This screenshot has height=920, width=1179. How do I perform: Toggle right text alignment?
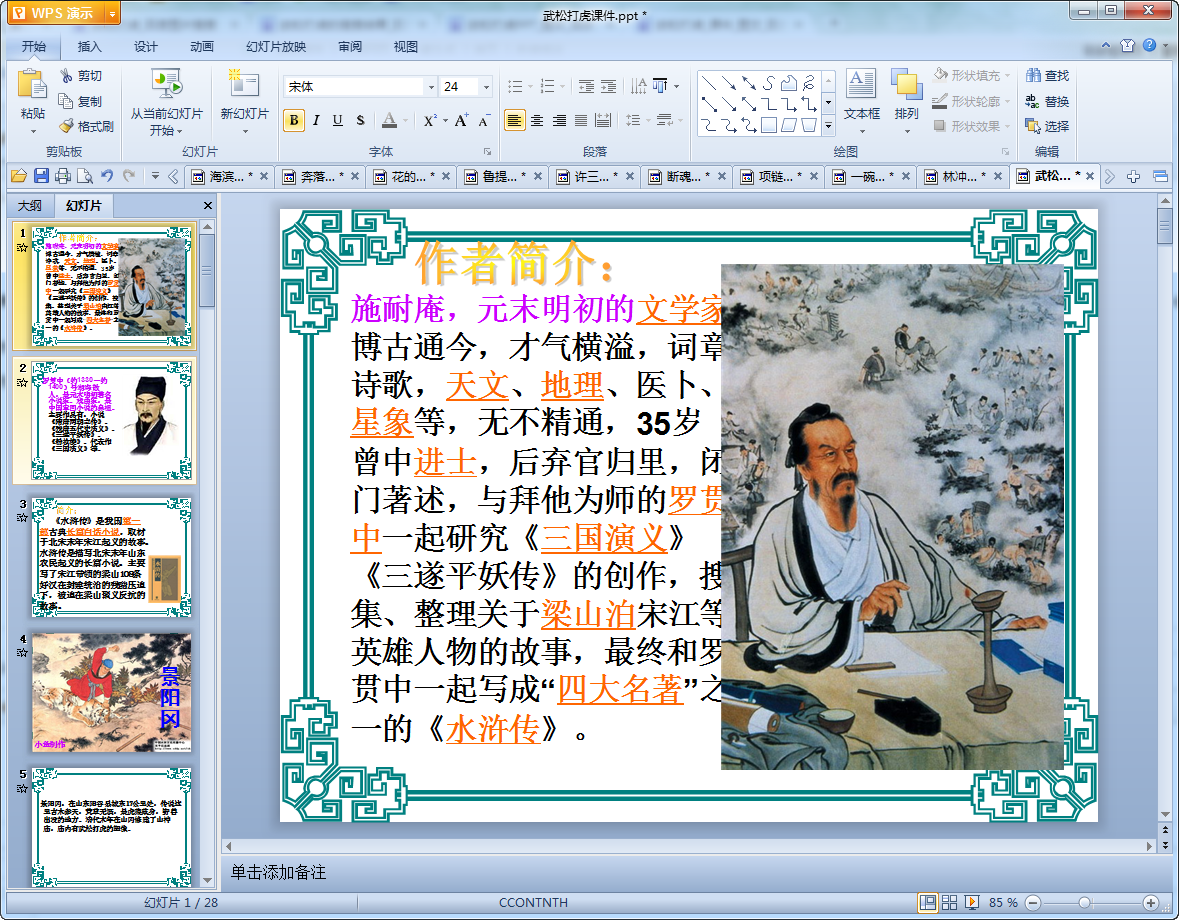point(559,120)
